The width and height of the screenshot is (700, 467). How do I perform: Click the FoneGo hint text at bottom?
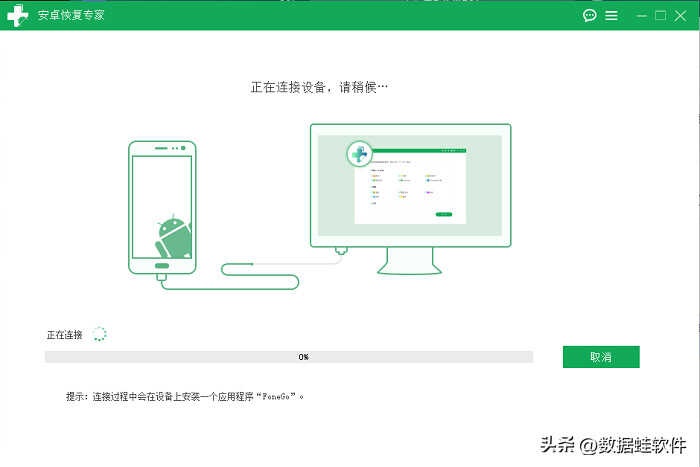click(185, 396)
